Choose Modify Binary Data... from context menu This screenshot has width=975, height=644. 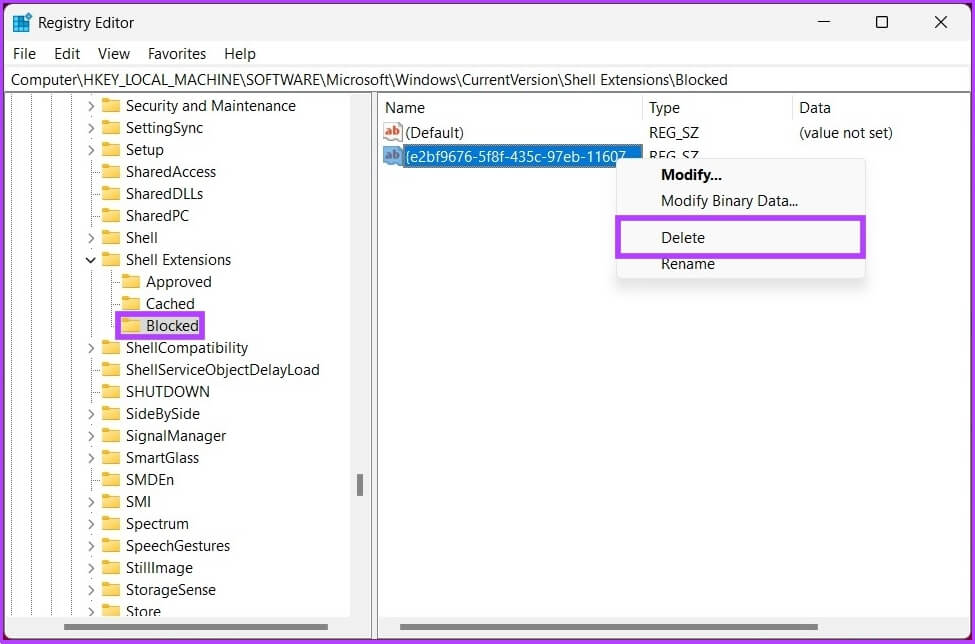pos(740,201)
